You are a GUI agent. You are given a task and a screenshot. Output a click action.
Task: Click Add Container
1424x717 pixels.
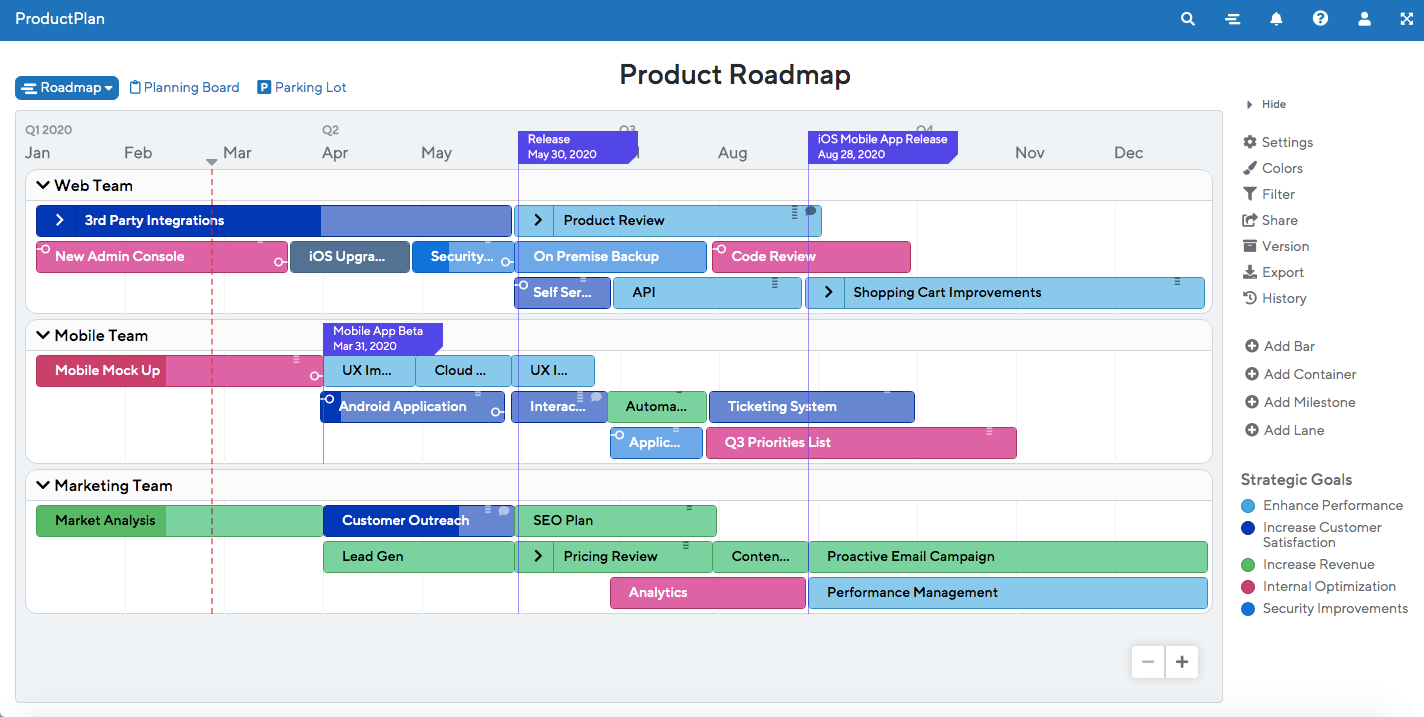click(1300, 374)
